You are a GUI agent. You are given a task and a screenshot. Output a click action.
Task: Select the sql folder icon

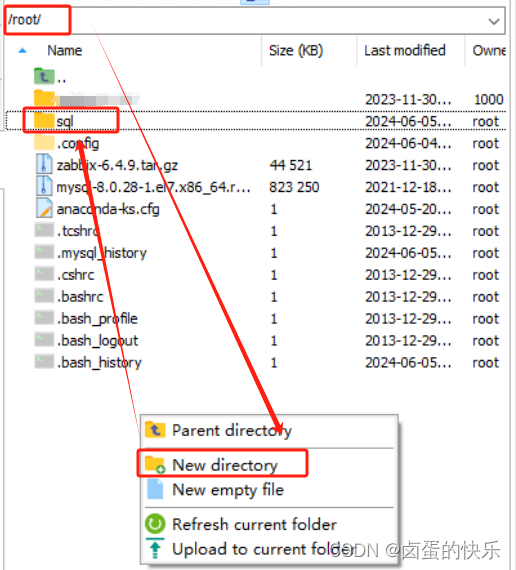(x=44, y=120)
